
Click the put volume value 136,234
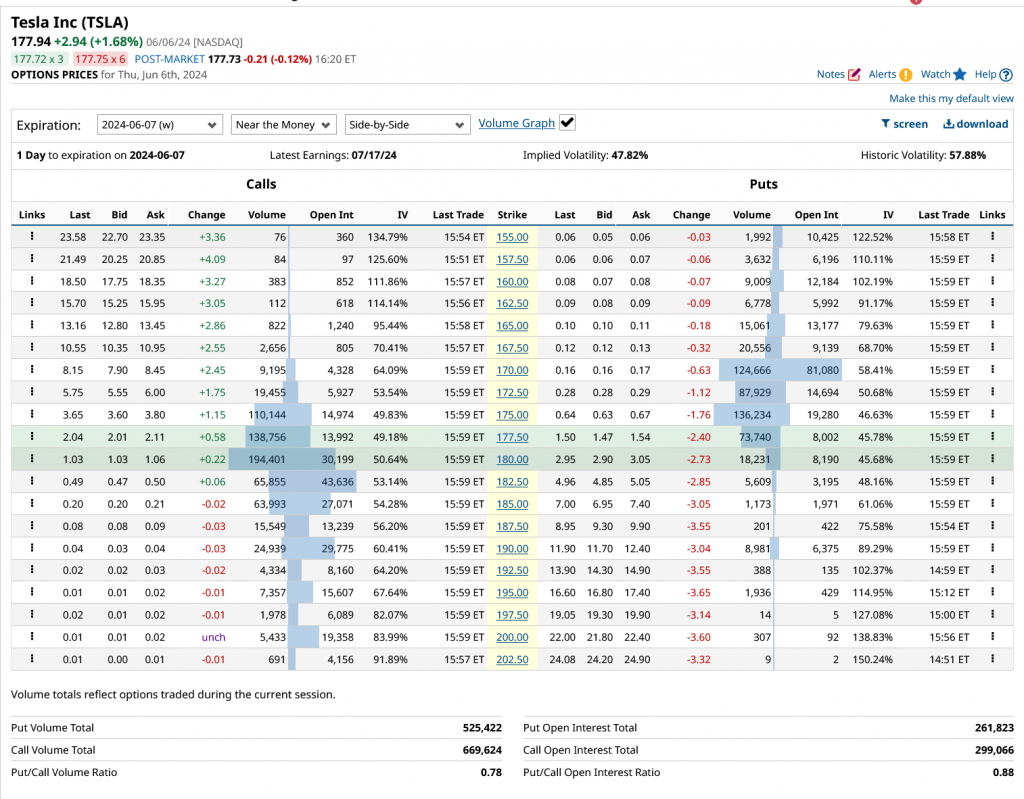752,415
